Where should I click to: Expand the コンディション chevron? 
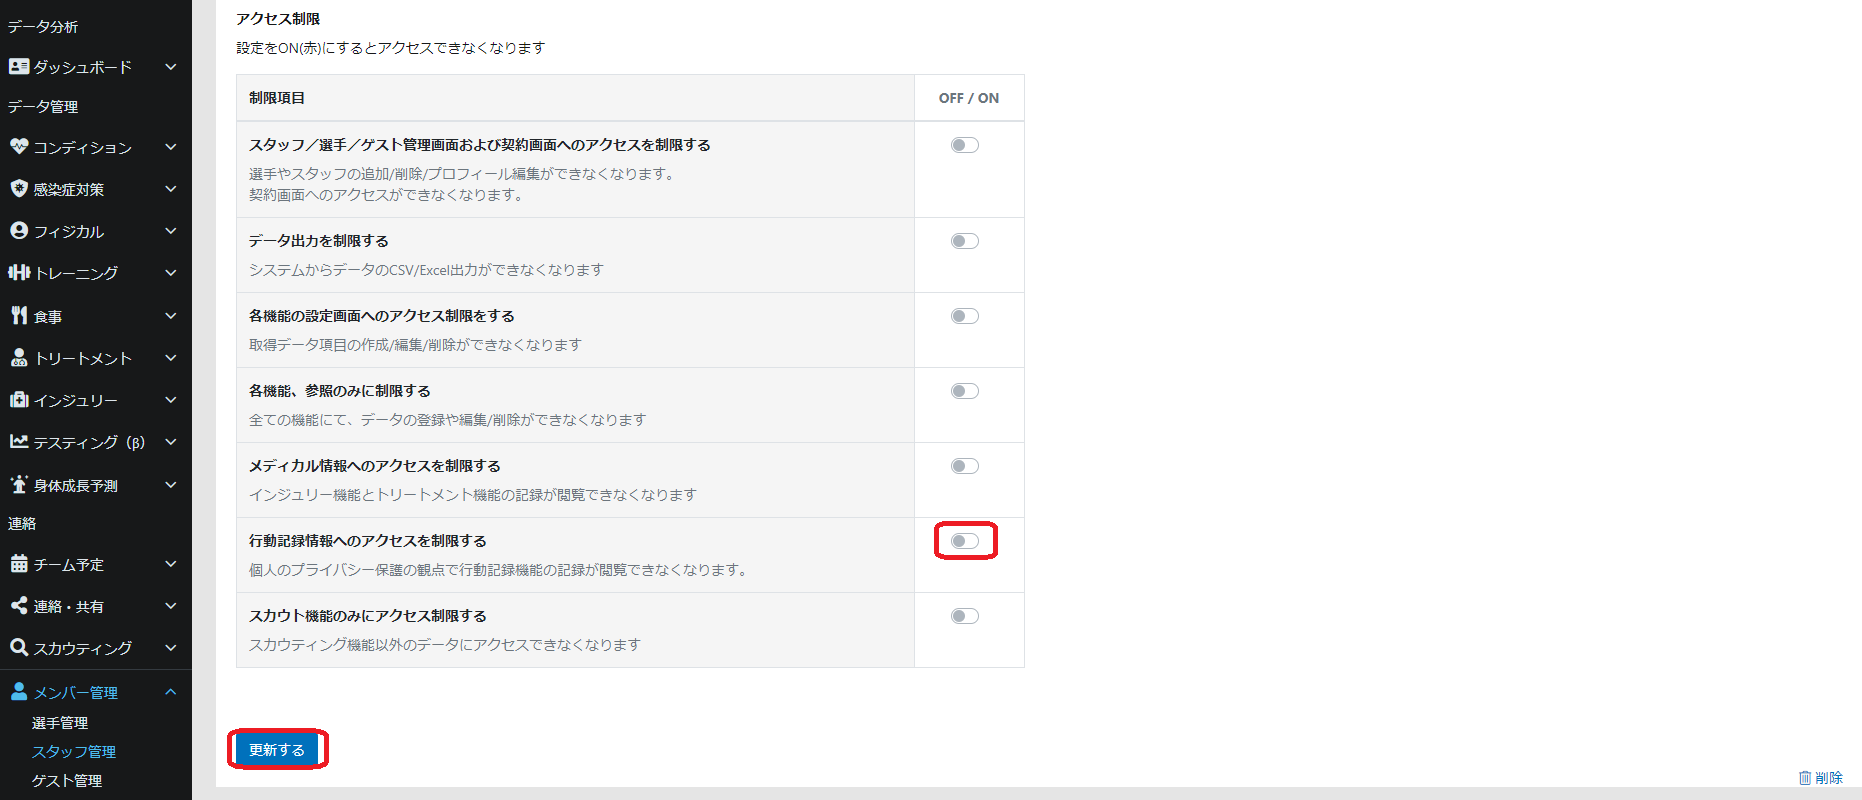coord(171,147)
